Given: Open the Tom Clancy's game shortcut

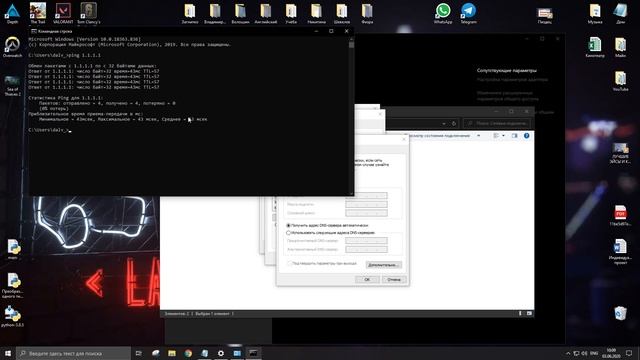Looking at the screenshot, I should coord(89,13).
